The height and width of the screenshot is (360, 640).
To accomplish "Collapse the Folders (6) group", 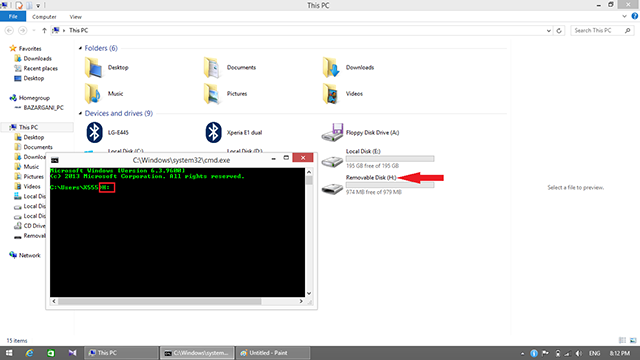I will [x=80, y=48].
